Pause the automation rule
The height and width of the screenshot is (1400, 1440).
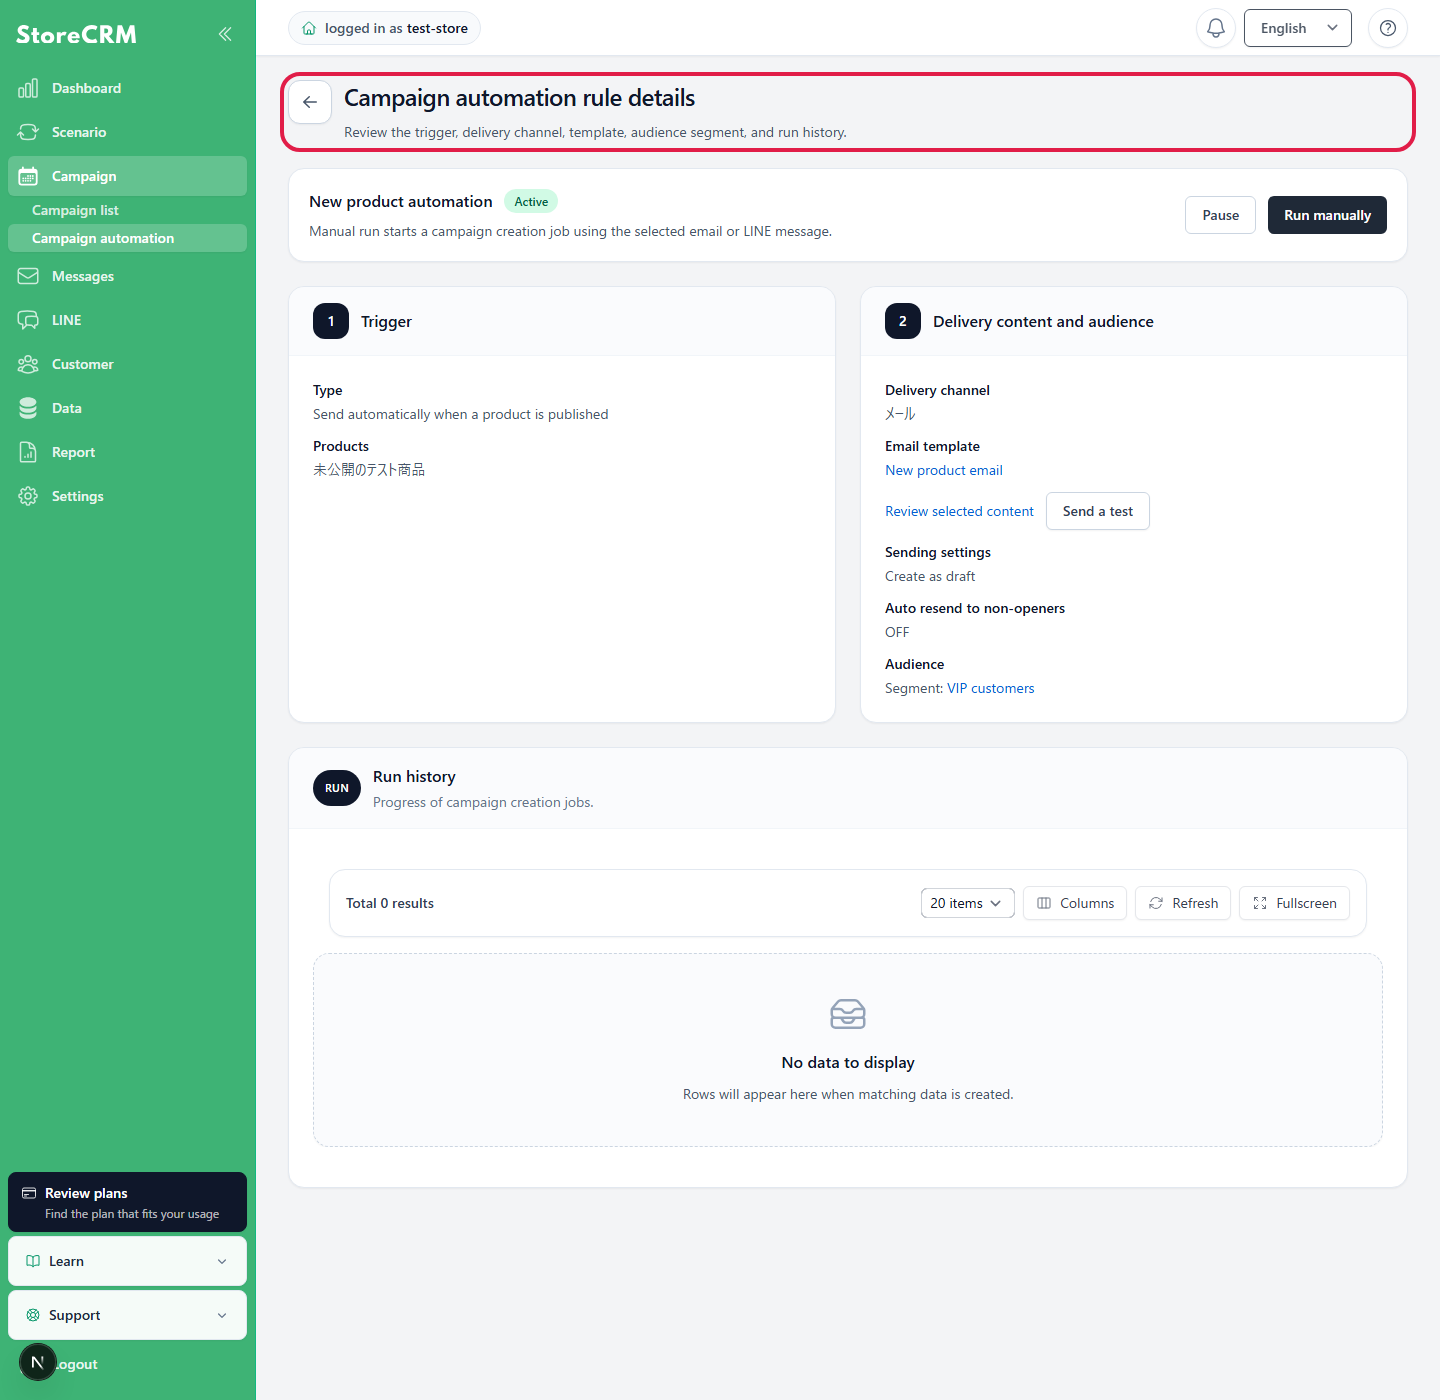point(1220,215)
